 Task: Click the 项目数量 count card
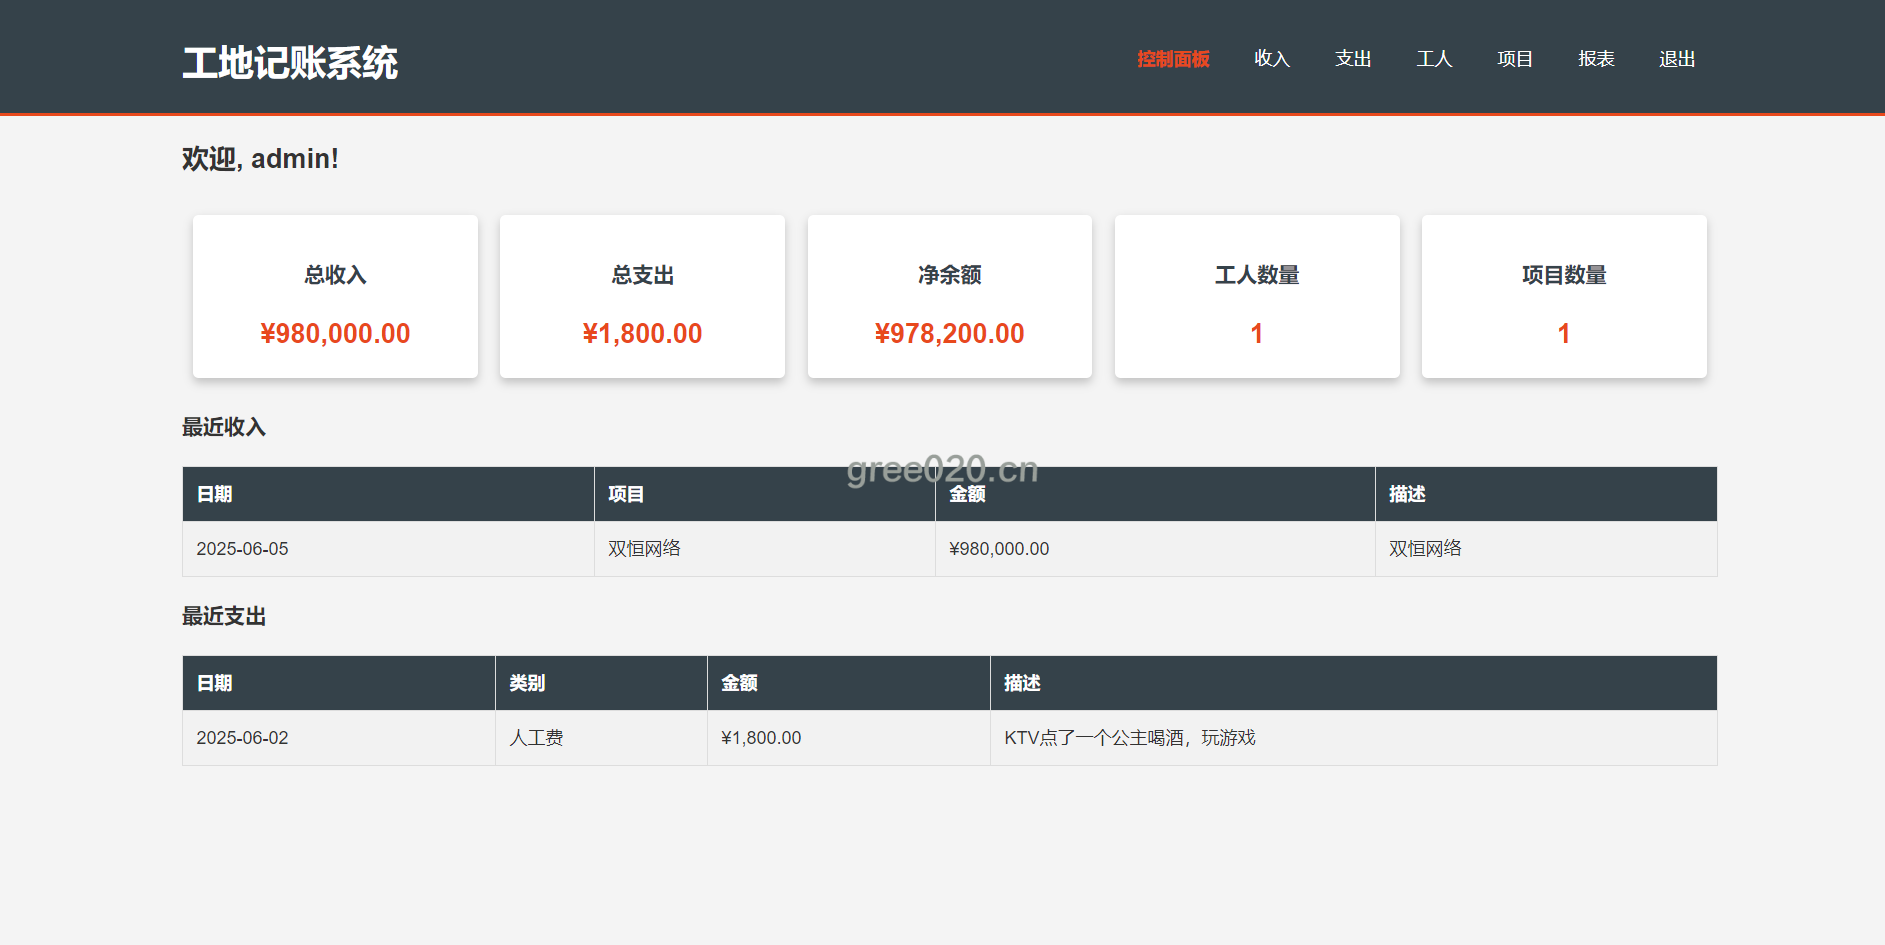click(1564, 297)
